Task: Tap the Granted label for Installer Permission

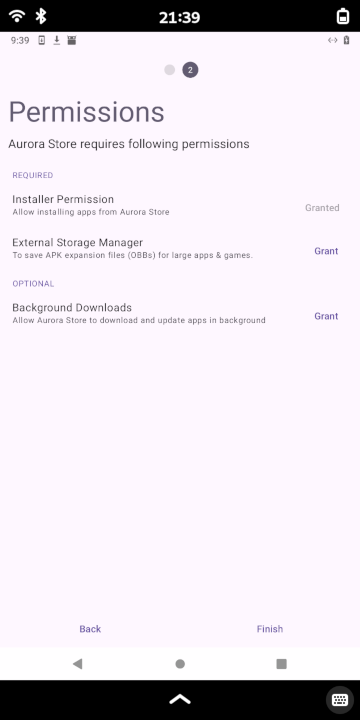Action: [x=322, y=208]
